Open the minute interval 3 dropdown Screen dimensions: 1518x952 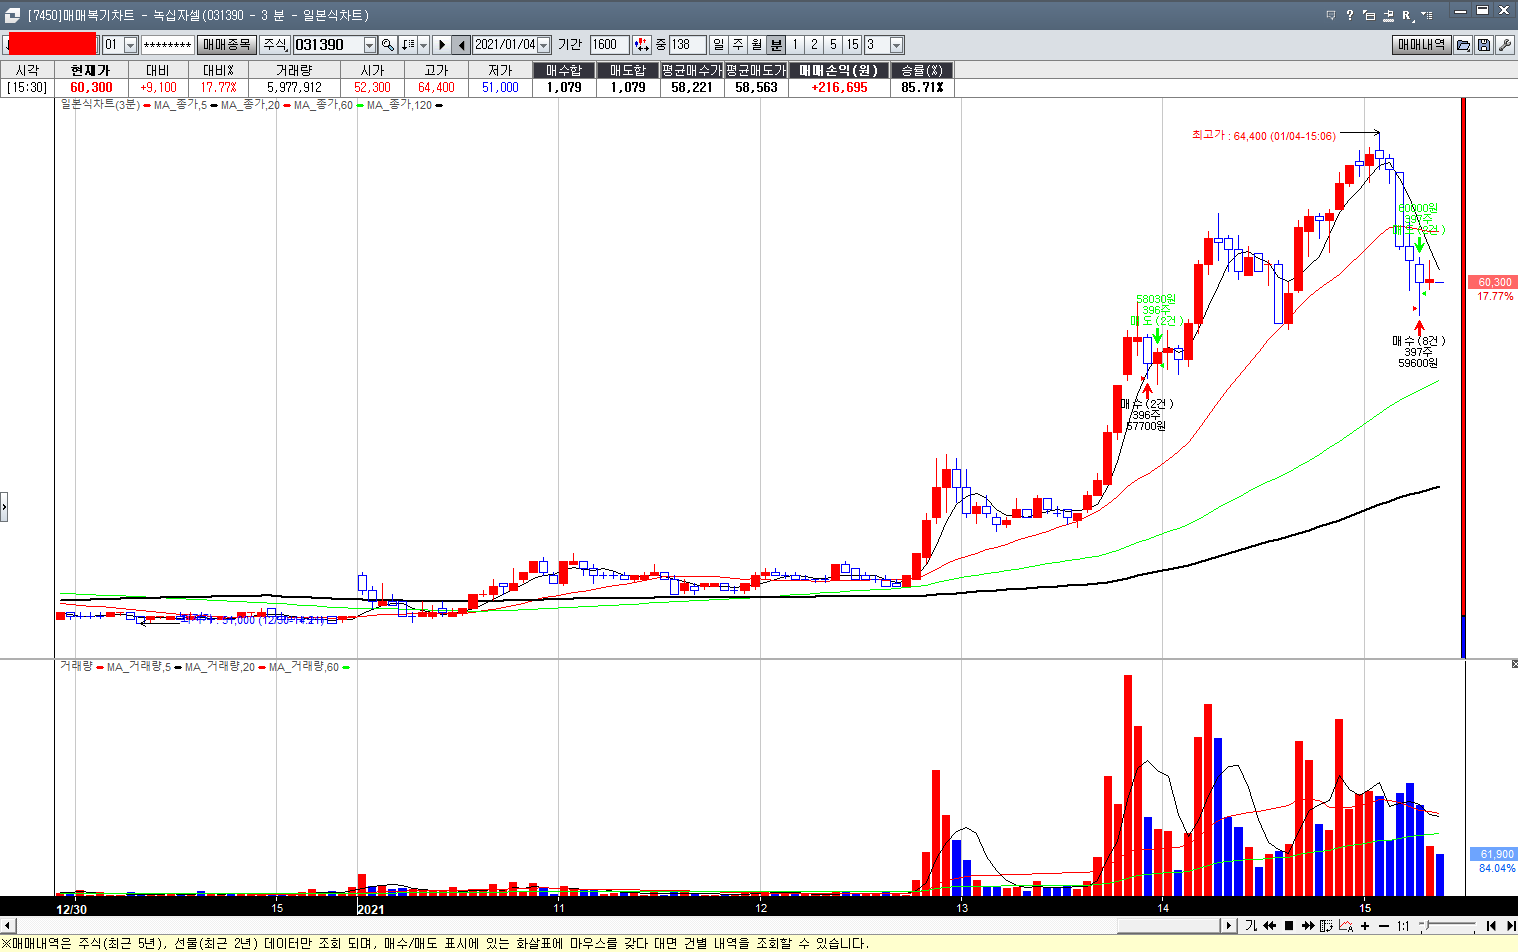(x=896, y=45)
